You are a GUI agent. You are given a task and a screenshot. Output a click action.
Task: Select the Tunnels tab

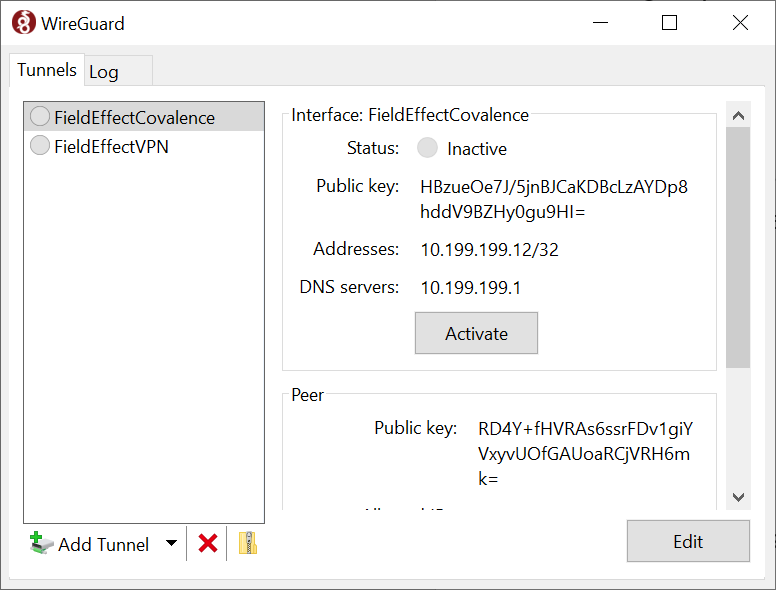point(47,70)
